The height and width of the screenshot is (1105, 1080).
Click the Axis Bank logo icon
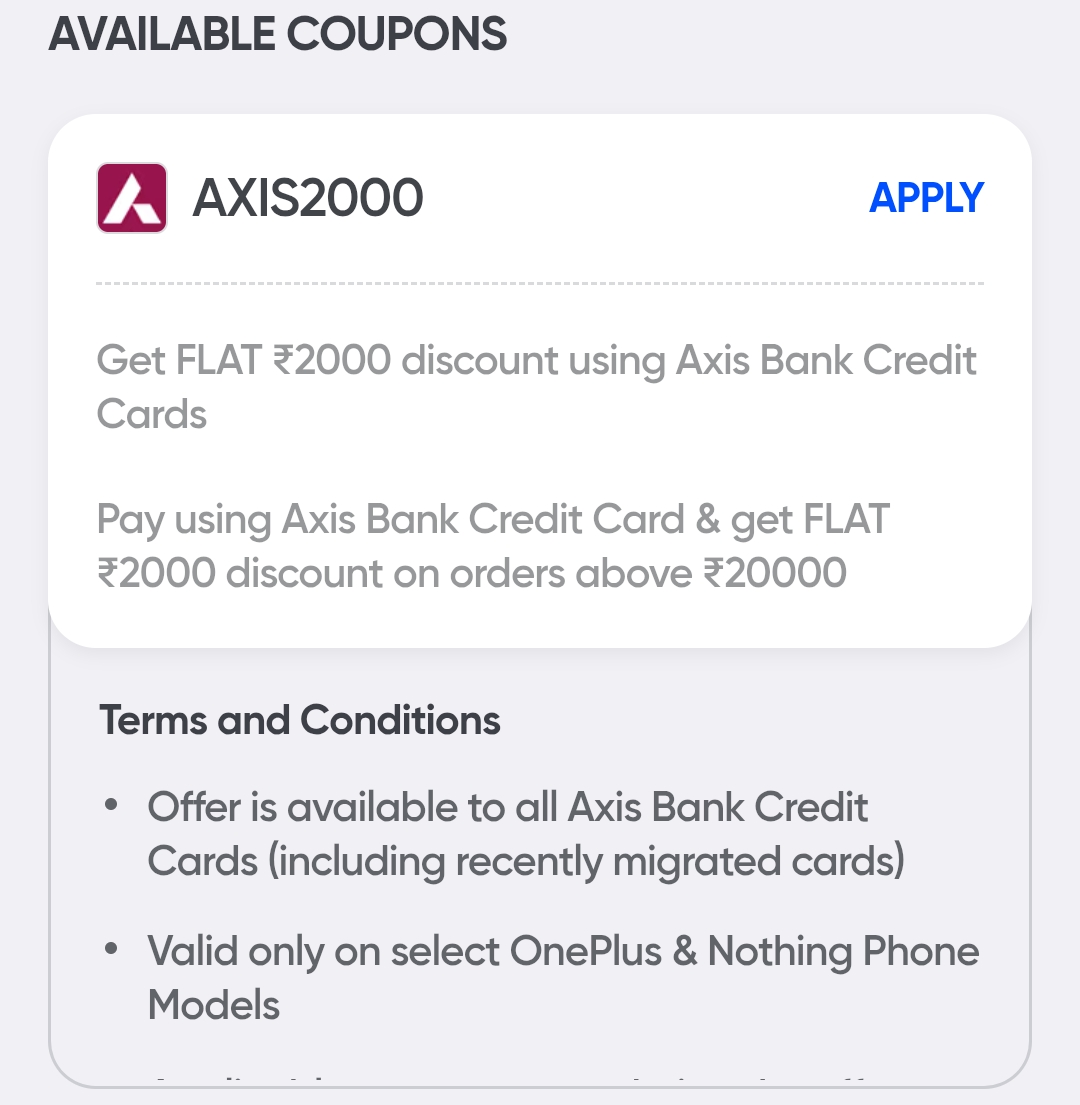pyautogui.click(x=131, y=198)
